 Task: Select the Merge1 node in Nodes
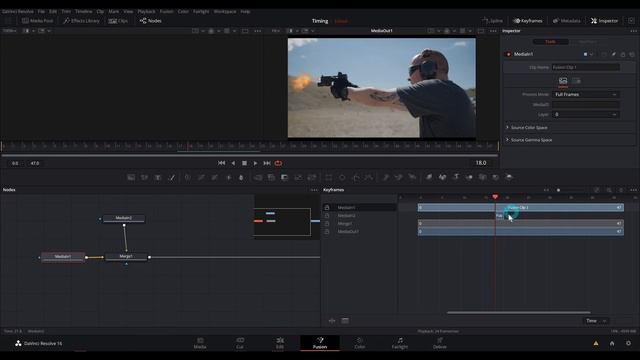(126, 257)
